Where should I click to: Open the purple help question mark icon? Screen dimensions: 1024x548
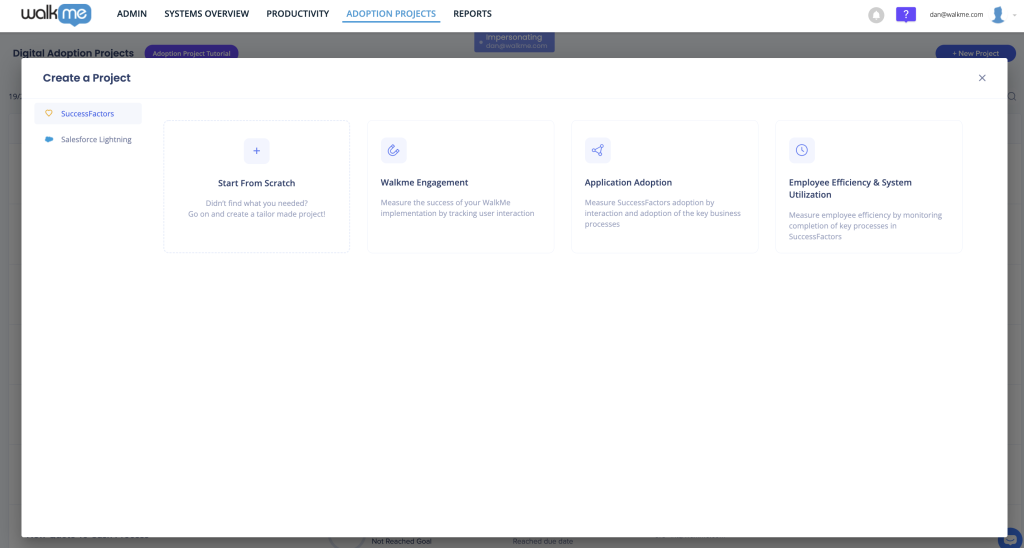(x=905, y=14)
